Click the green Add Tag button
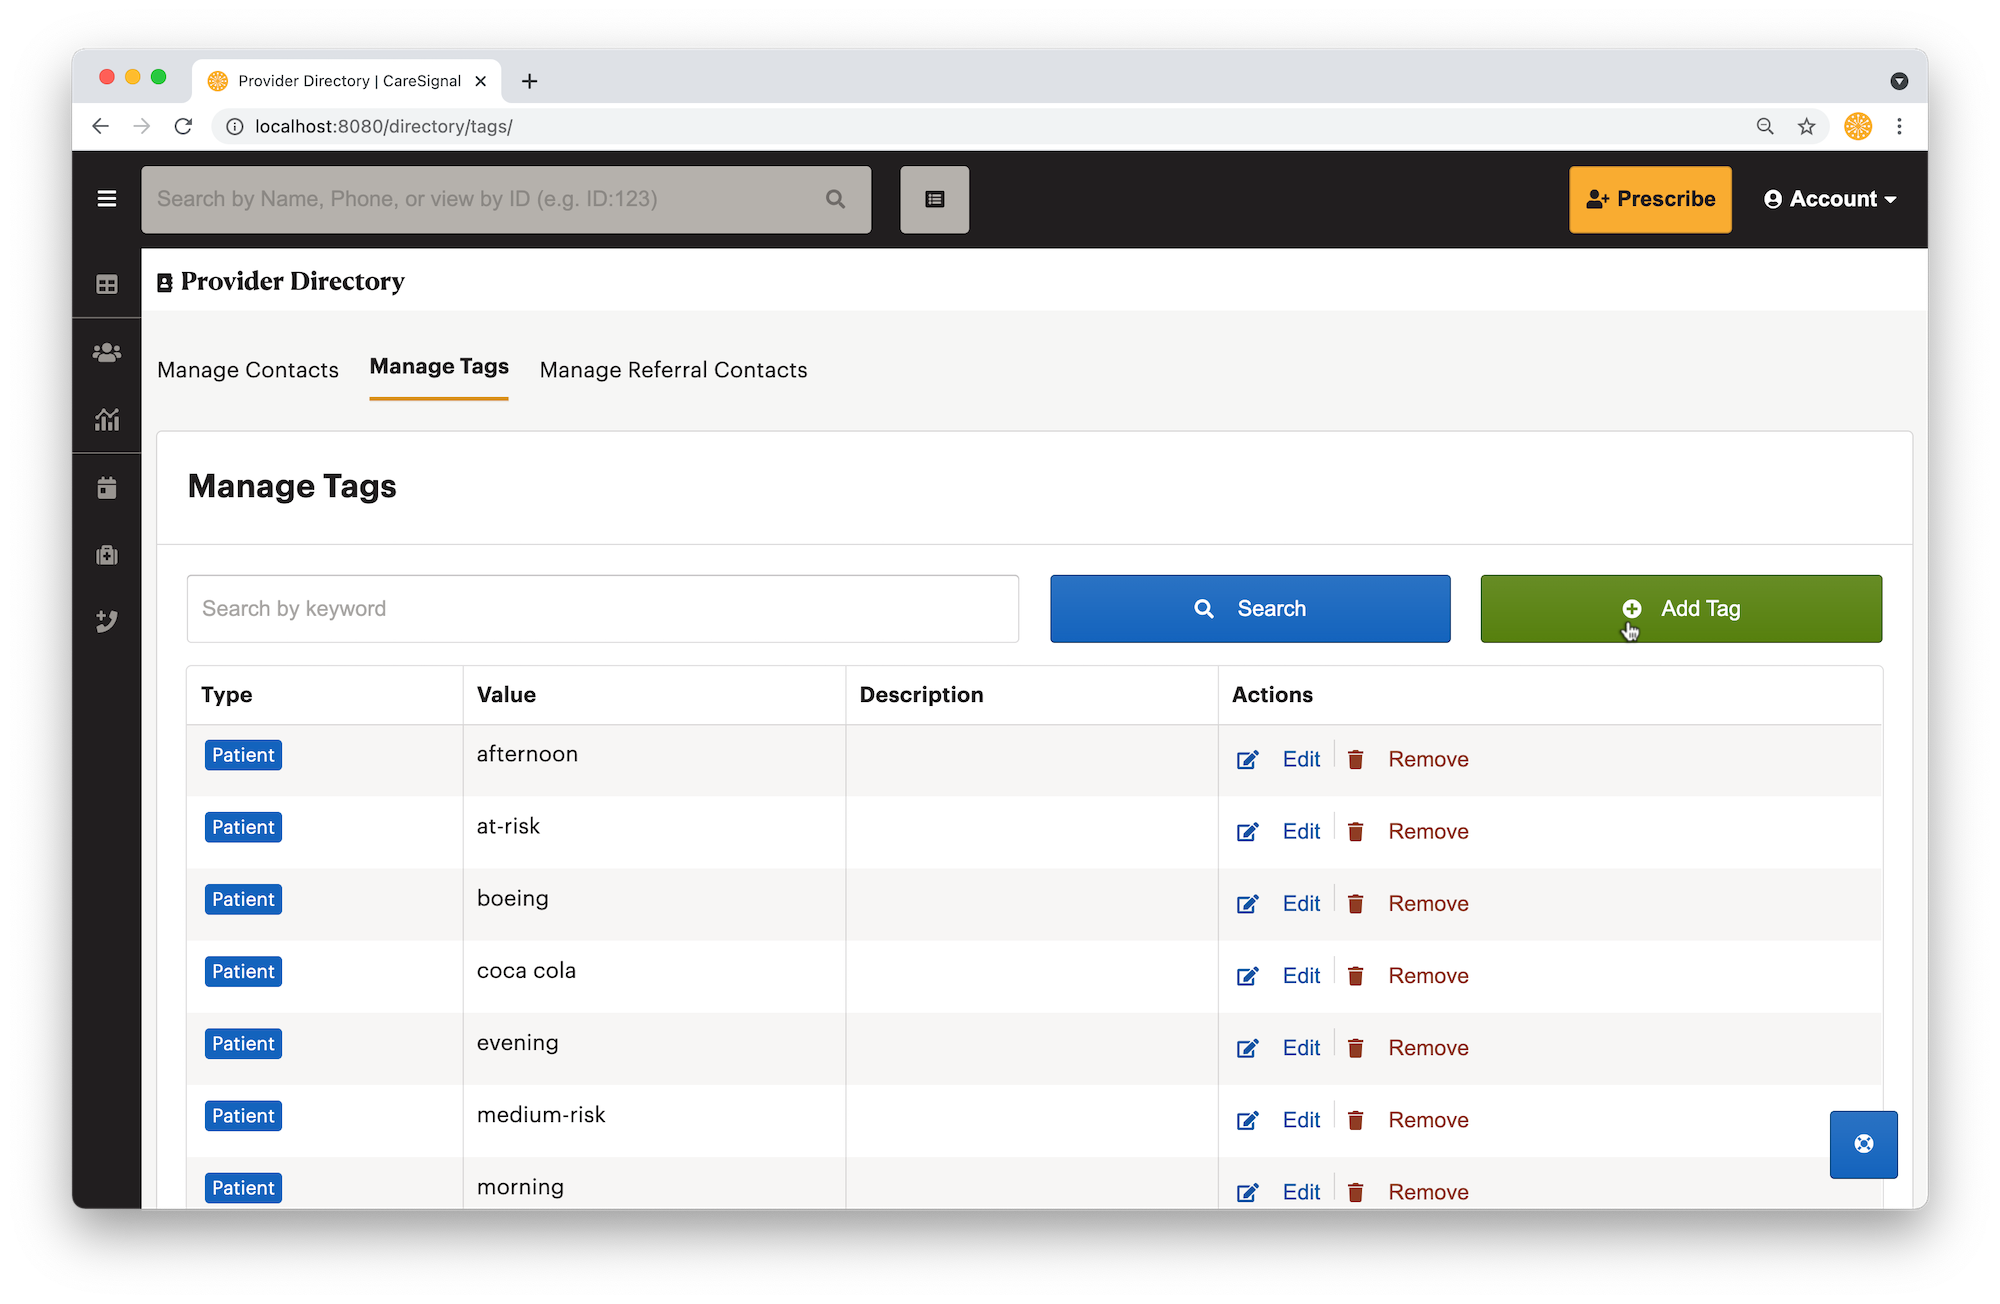This screenshot has width=2000, height=1304. tap(1681, 608)
